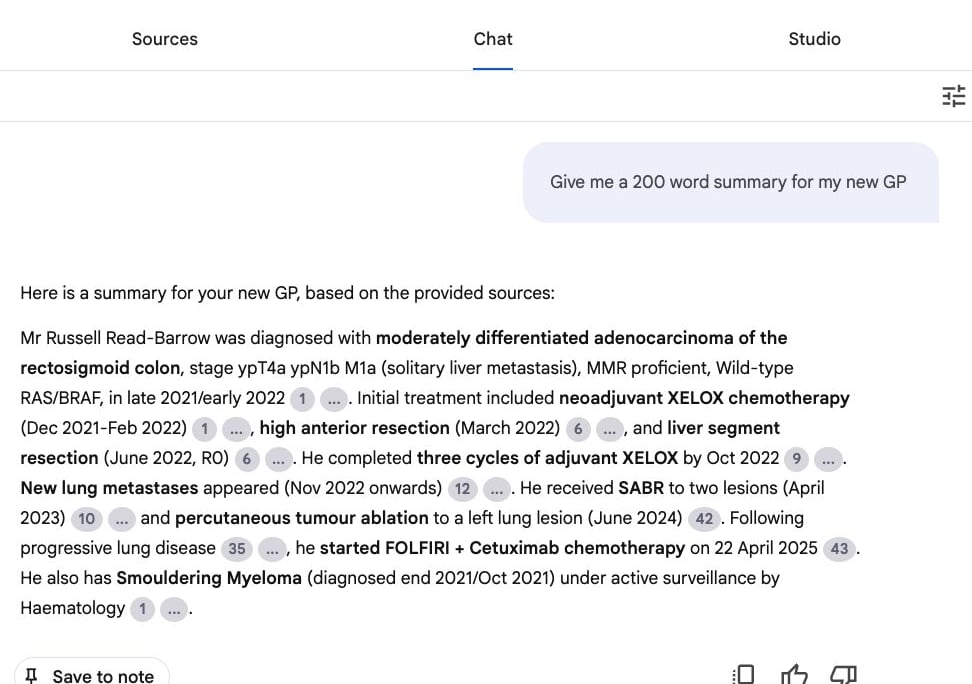Open citation 9 after Oct 2022
Viewport: 972px width, 684px height.
coord(796,458)
